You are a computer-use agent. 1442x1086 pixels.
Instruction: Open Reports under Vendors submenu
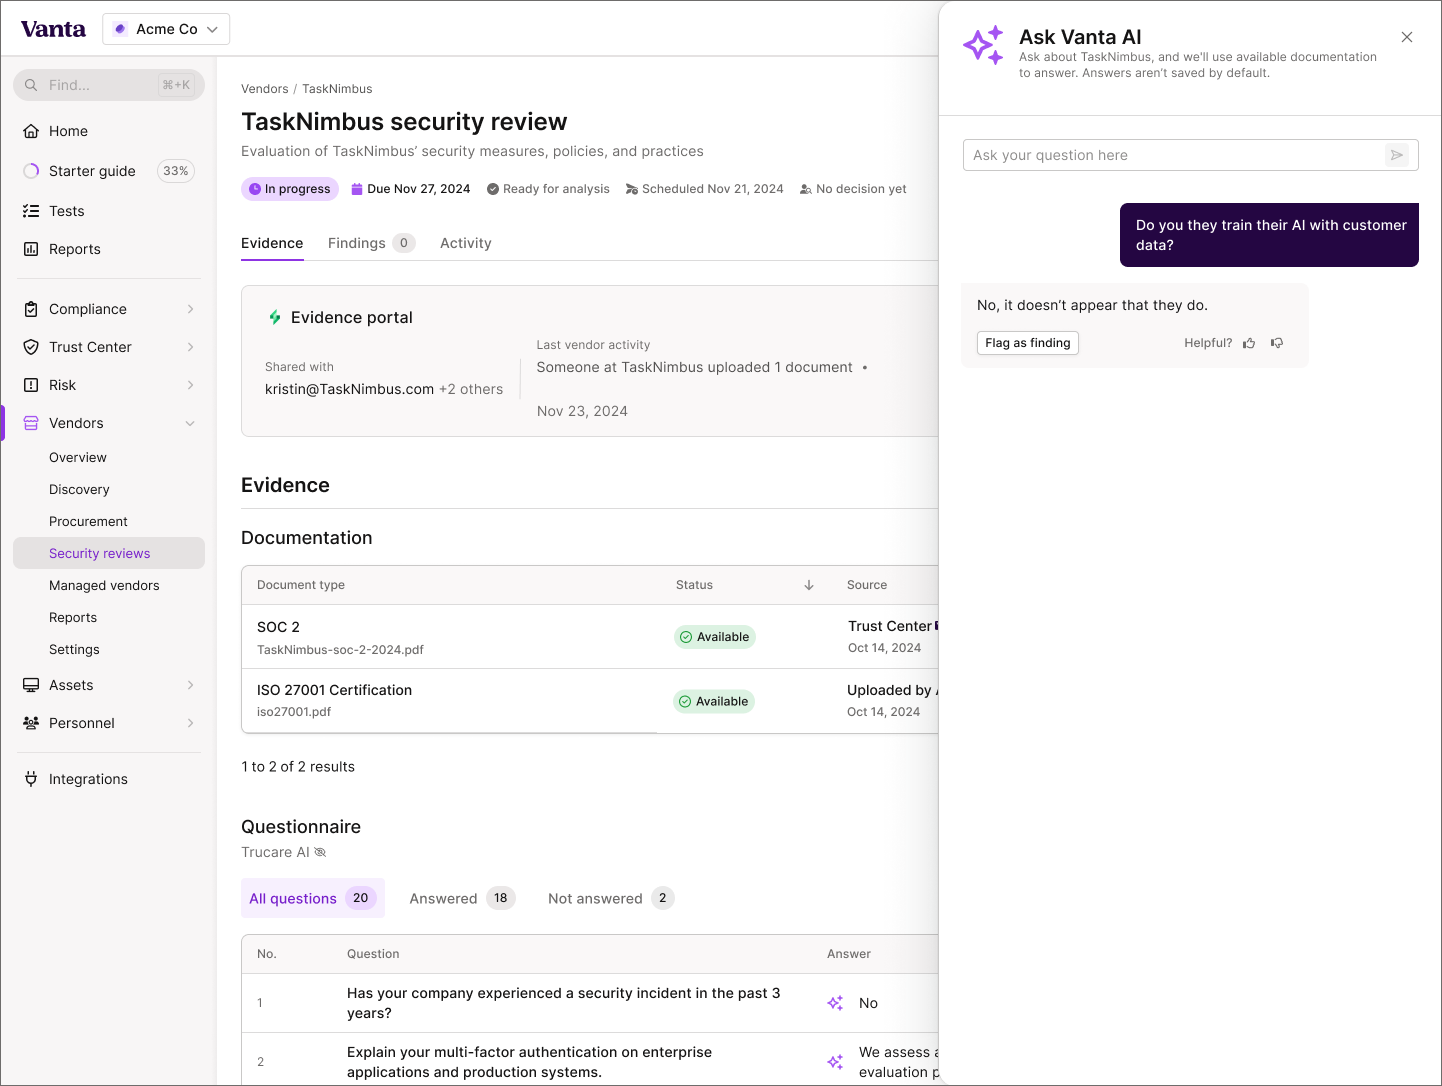click(73, 617)
